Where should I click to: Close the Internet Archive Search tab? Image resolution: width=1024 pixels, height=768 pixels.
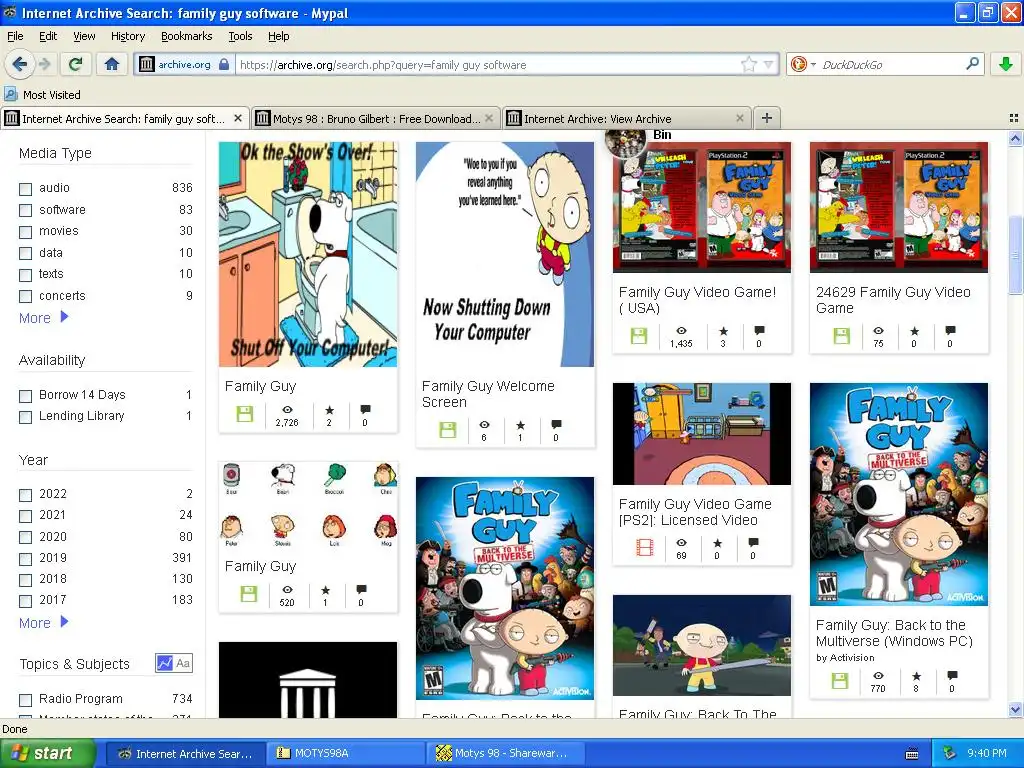point(238,118)
